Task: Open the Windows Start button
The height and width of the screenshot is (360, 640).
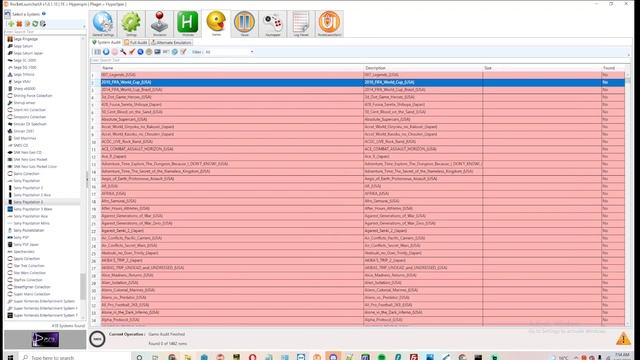Action: tap(10, 357)
